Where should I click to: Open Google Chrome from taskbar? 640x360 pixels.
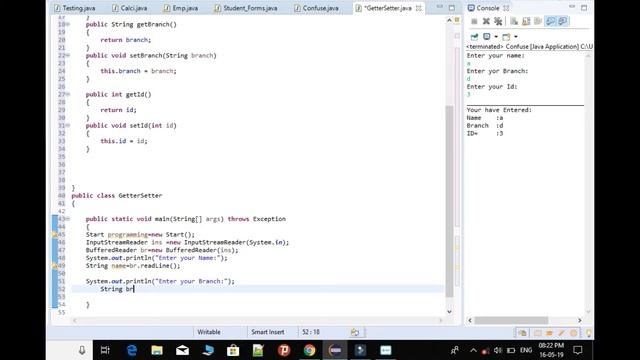click(309, 350)
